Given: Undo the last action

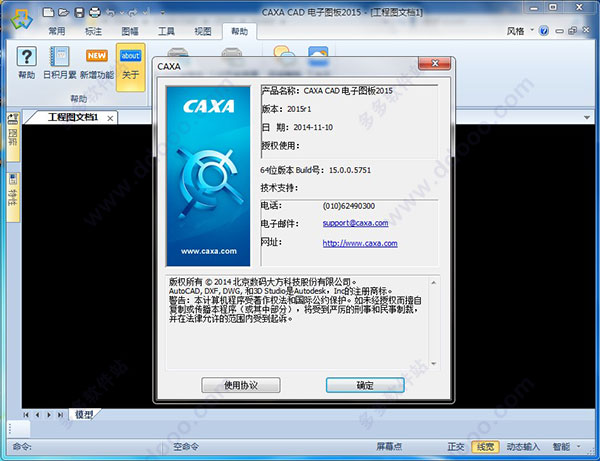Looking at the screenshot, I should click(111, 13).
